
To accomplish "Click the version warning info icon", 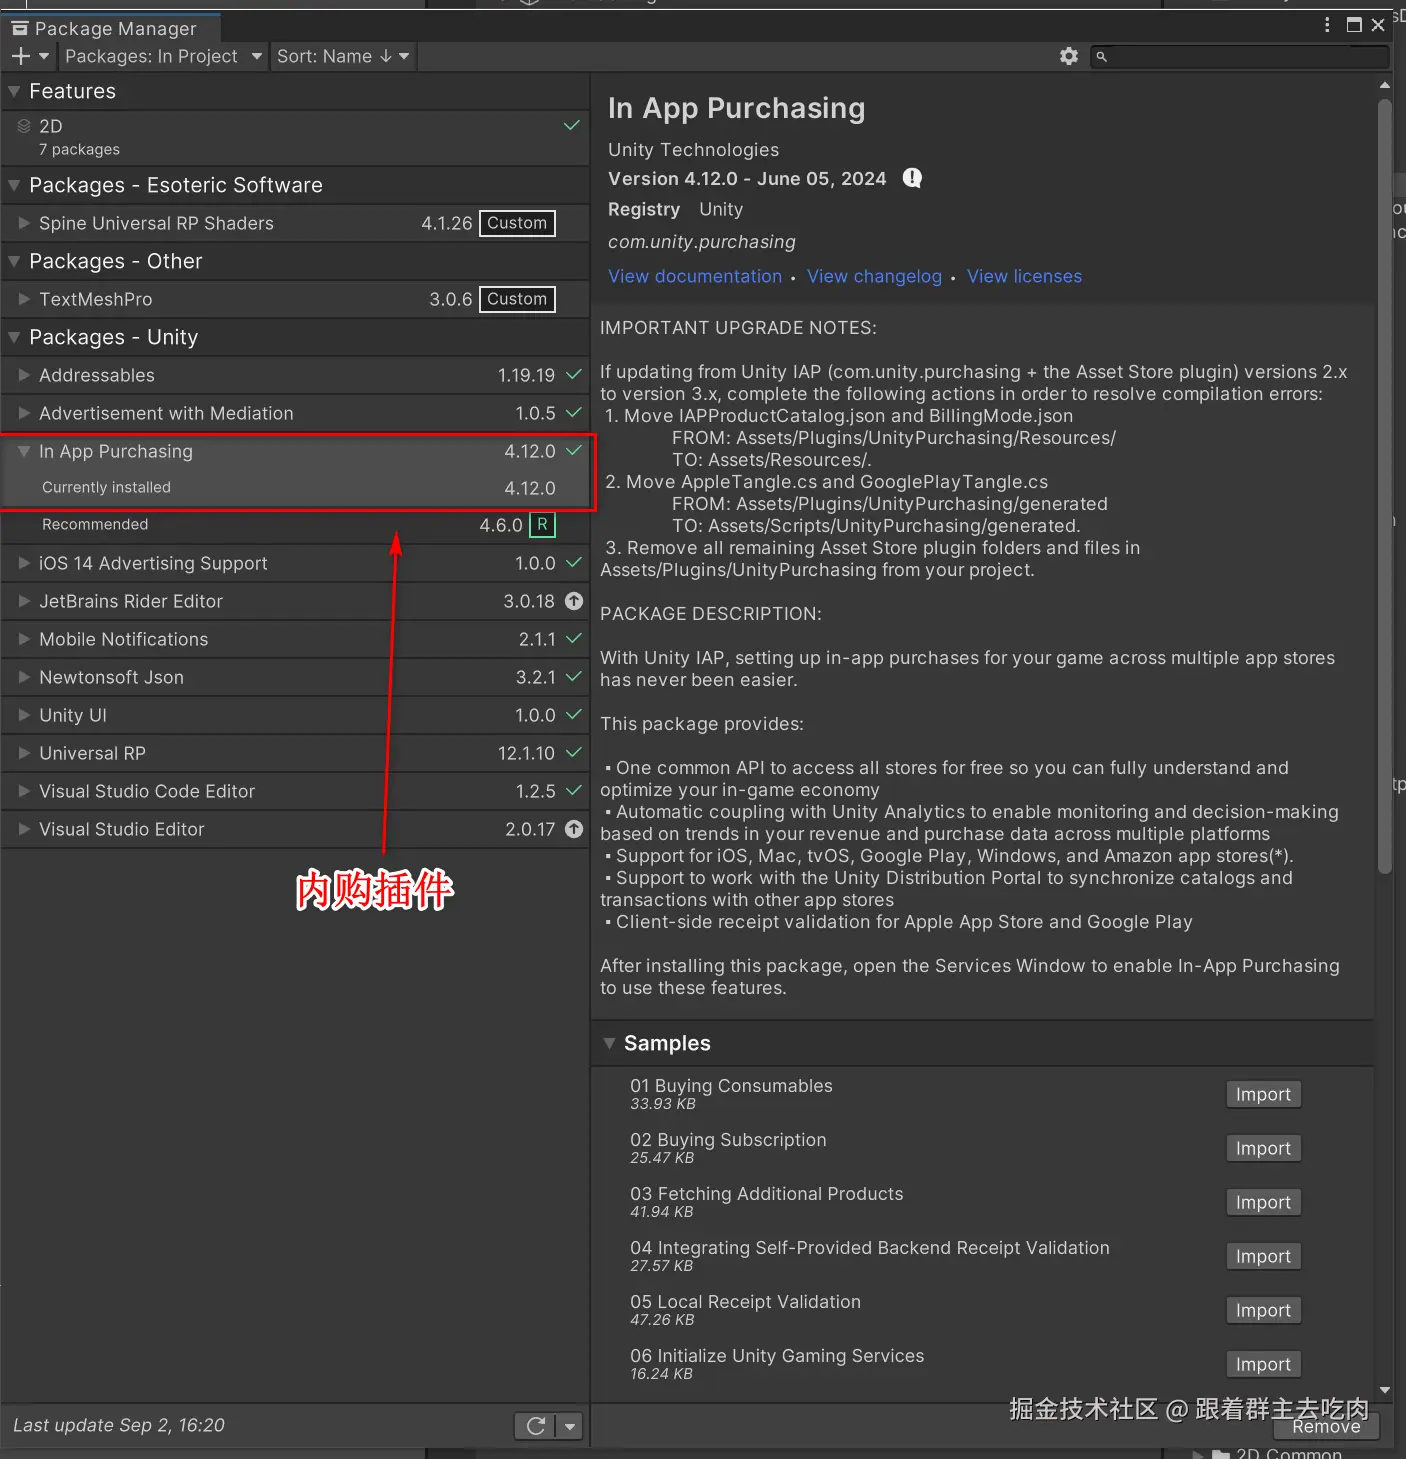I will (x=912, y=178).
